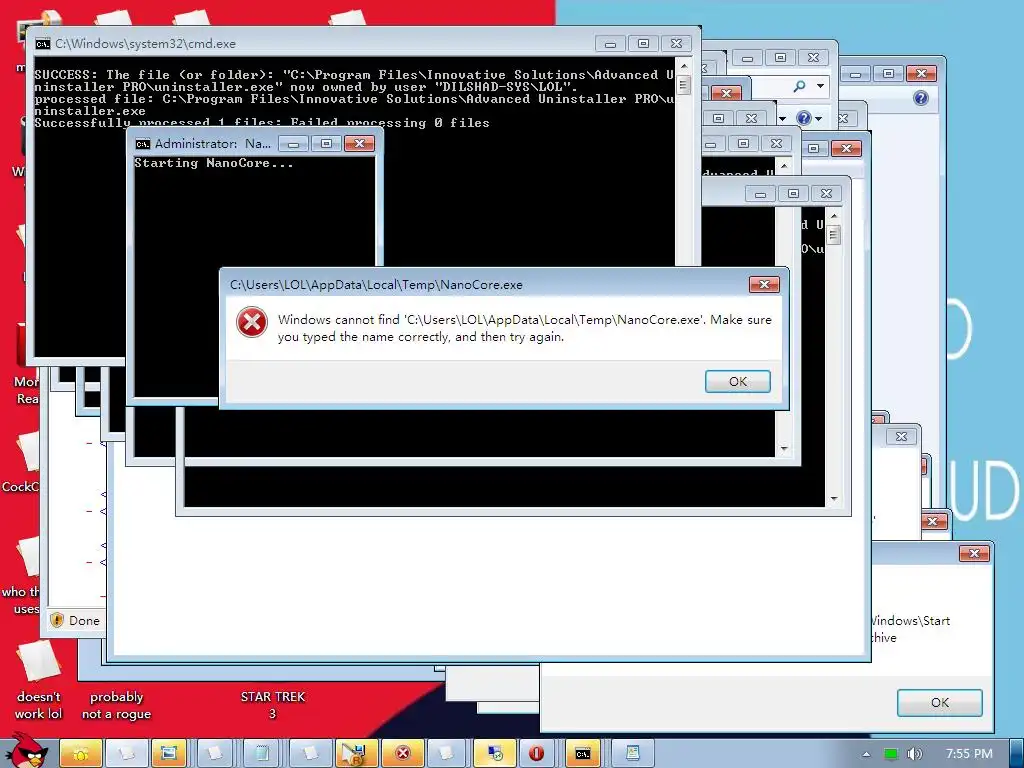Click the Administrator NanoCore console title icon
The image size is (1024, 768).
click(x=142, y=144)
